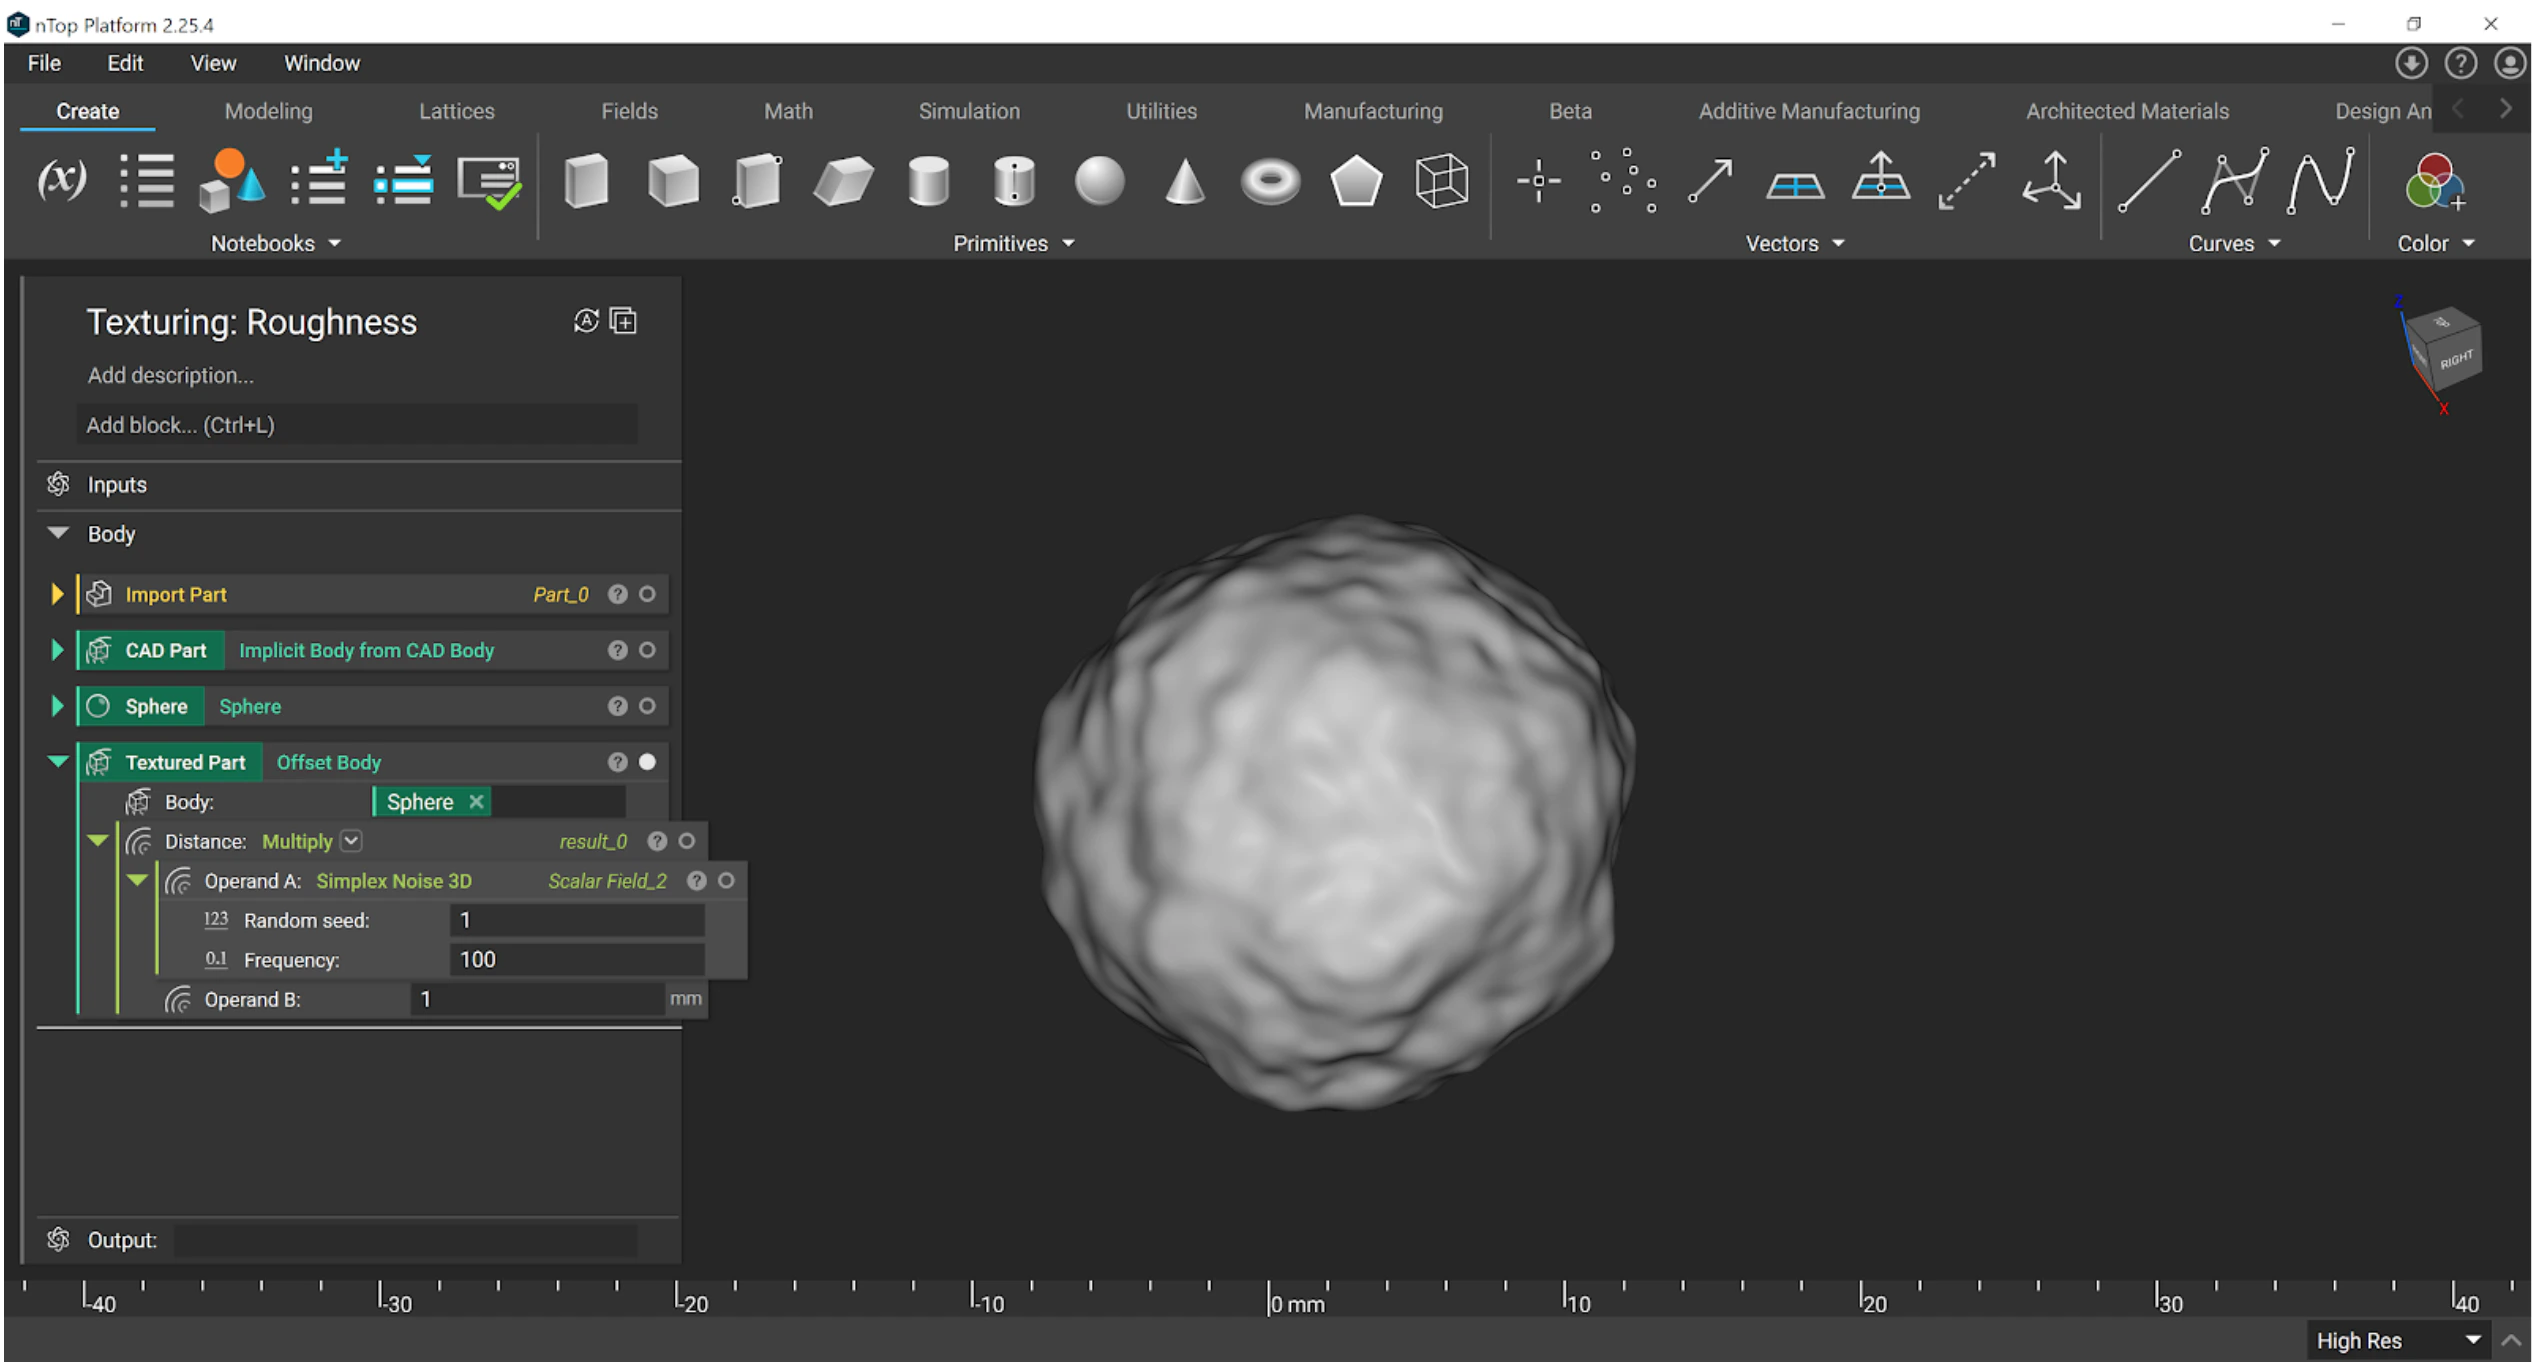This screenshot has height=1363, width=2536.
Task: Remove Sphere from the Body input
Action: (477, 802)
